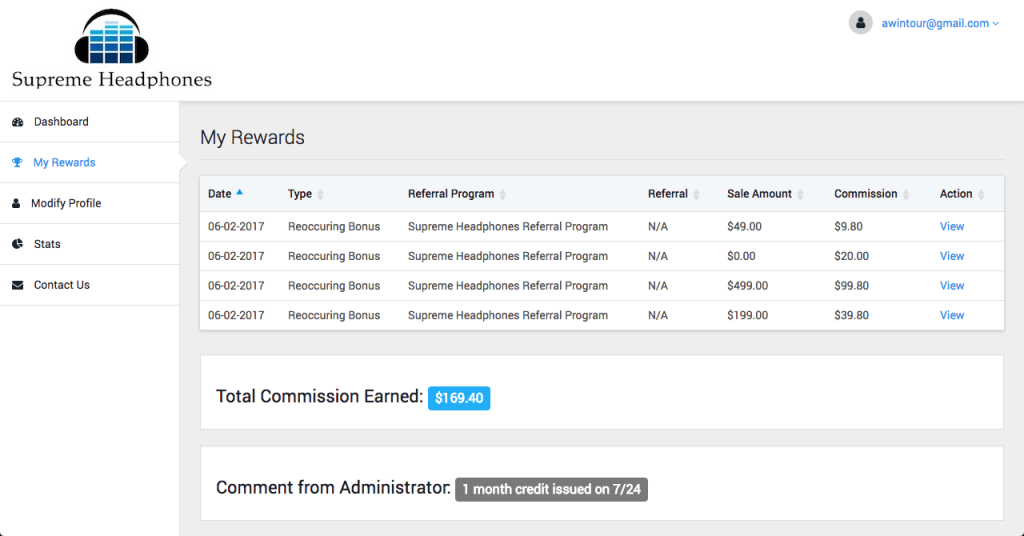The height and width of the screenshot is (536, 1024).
Task: Open the Stats sidebar item
Action: (x=89, y=244)
